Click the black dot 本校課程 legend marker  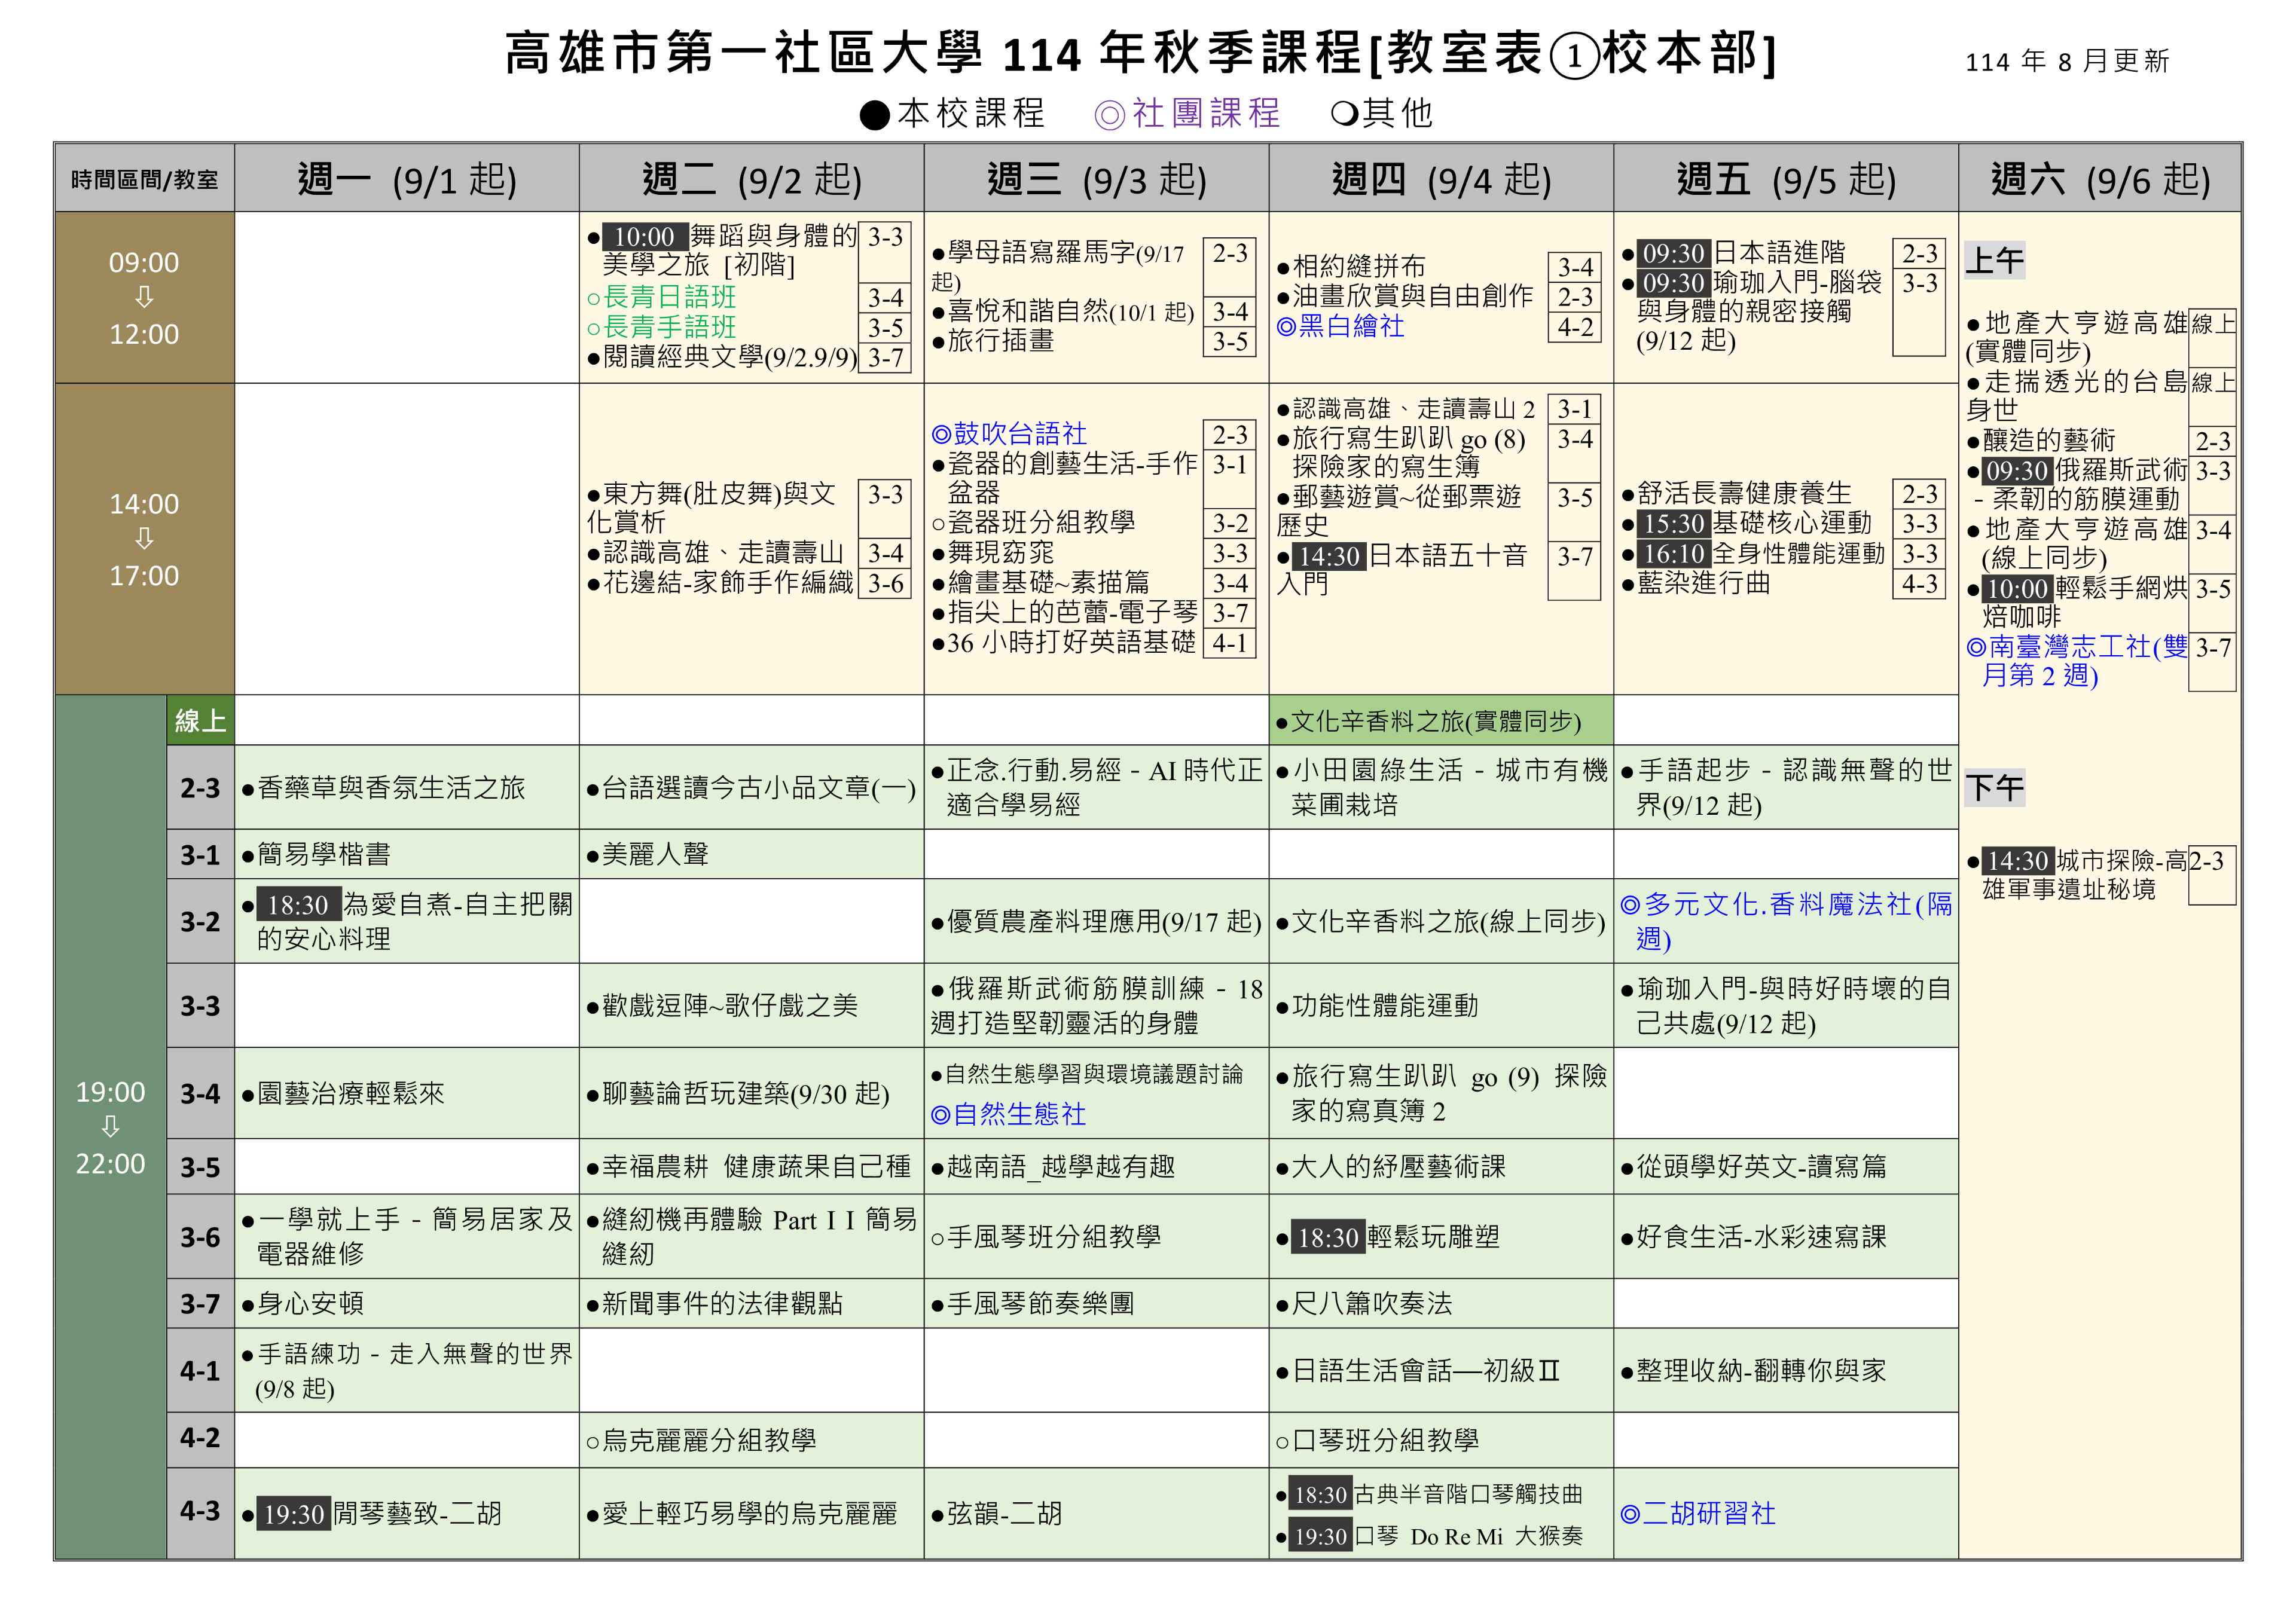(x=875, y=115)
